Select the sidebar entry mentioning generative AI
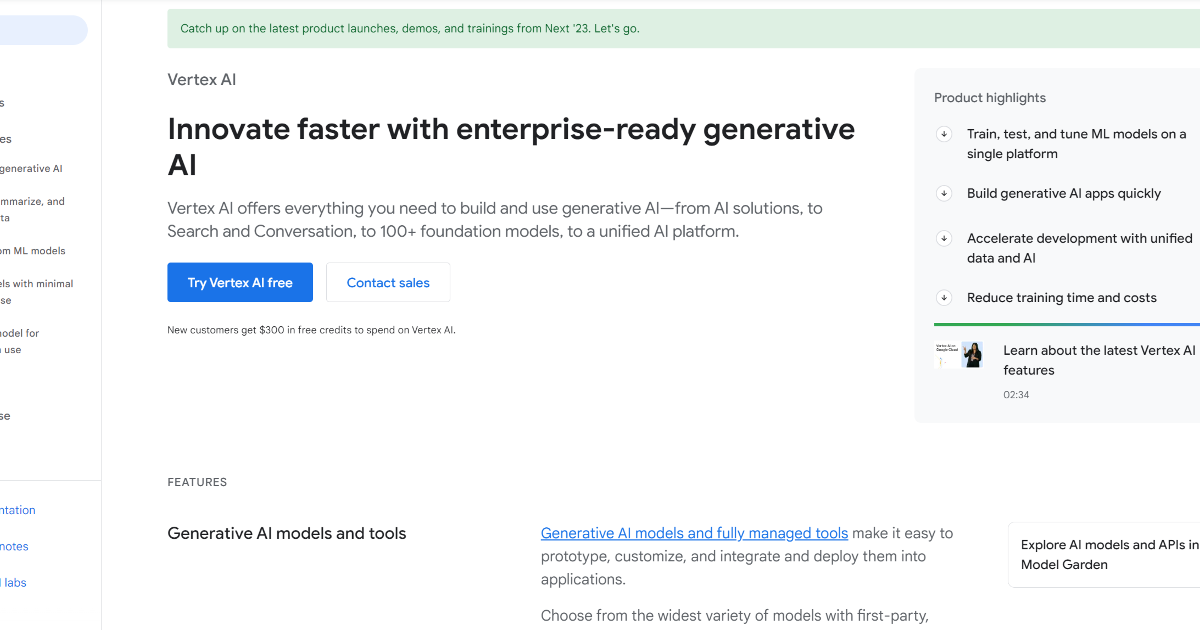 point(31,168)
